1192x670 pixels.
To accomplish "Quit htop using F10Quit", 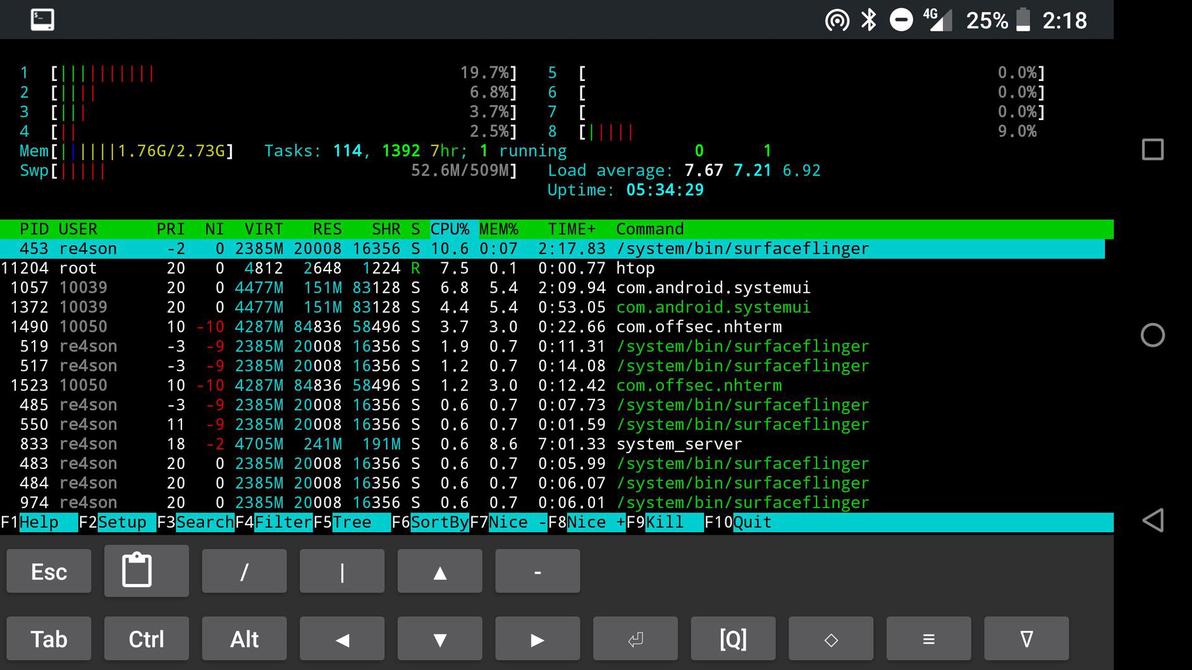I will tap(738, 521).
